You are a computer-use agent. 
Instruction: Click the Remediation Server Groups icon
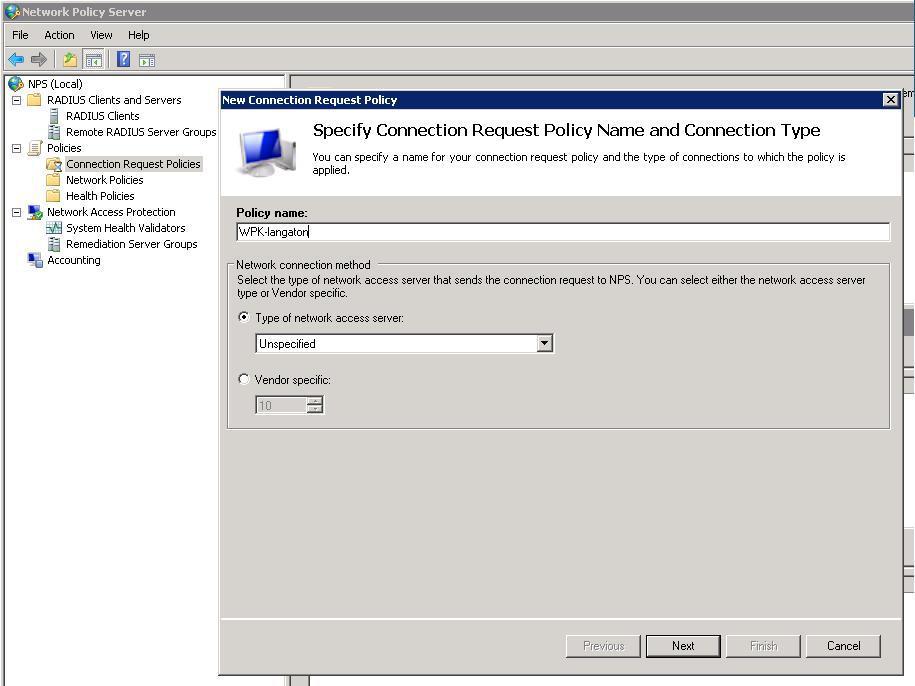point(54,244)
